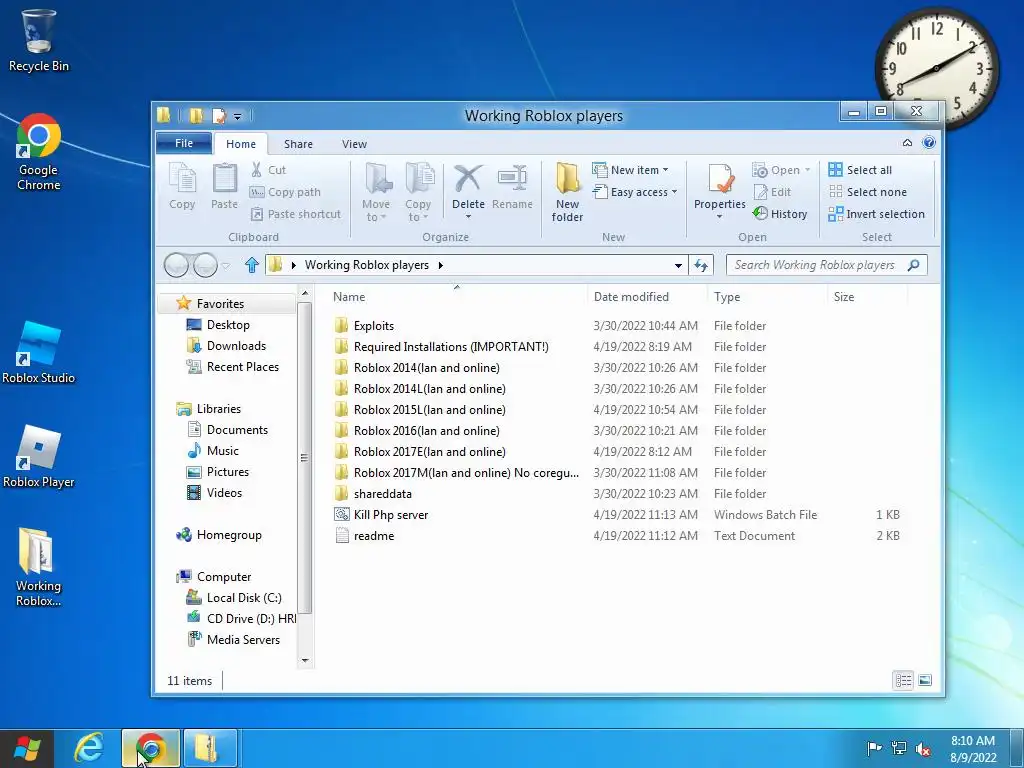This screenshot has width=1024, height=768.
Task: Click the Up one level arrow
Action: tap(251, 265)
